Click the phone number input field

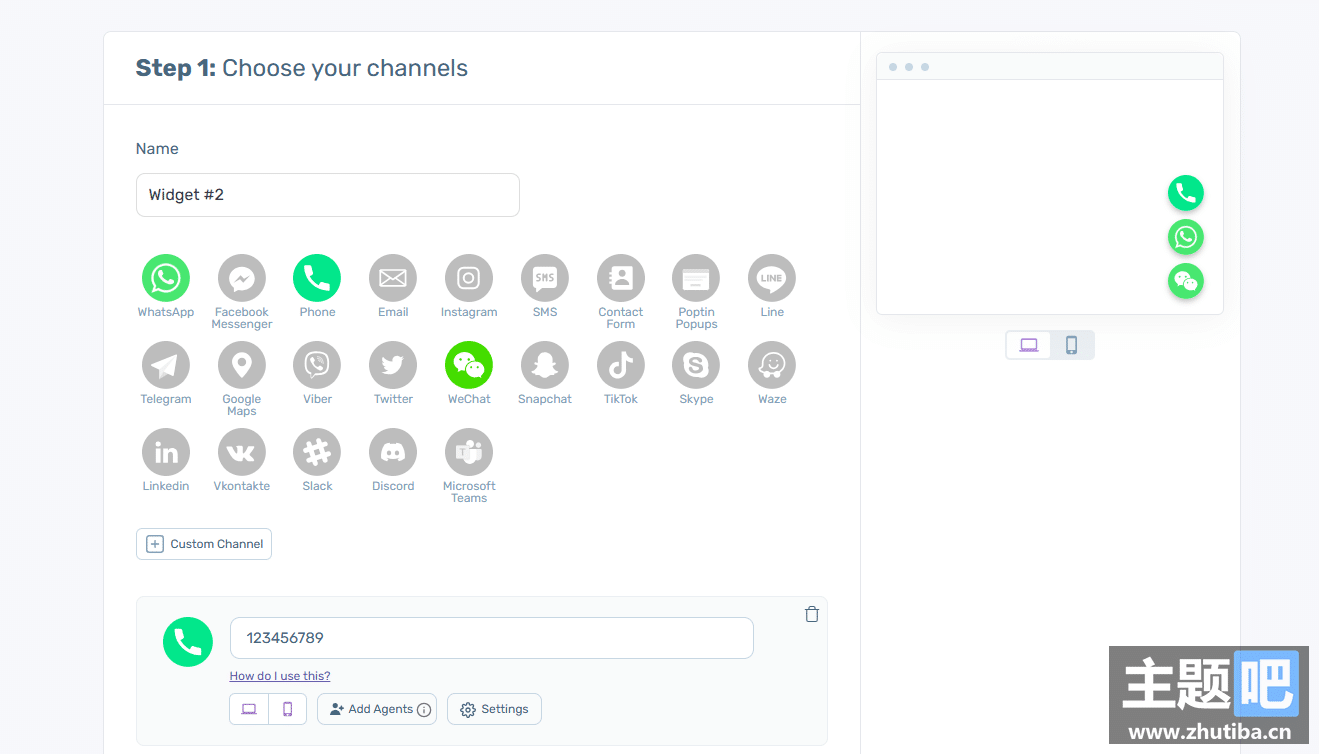(492, 638)
